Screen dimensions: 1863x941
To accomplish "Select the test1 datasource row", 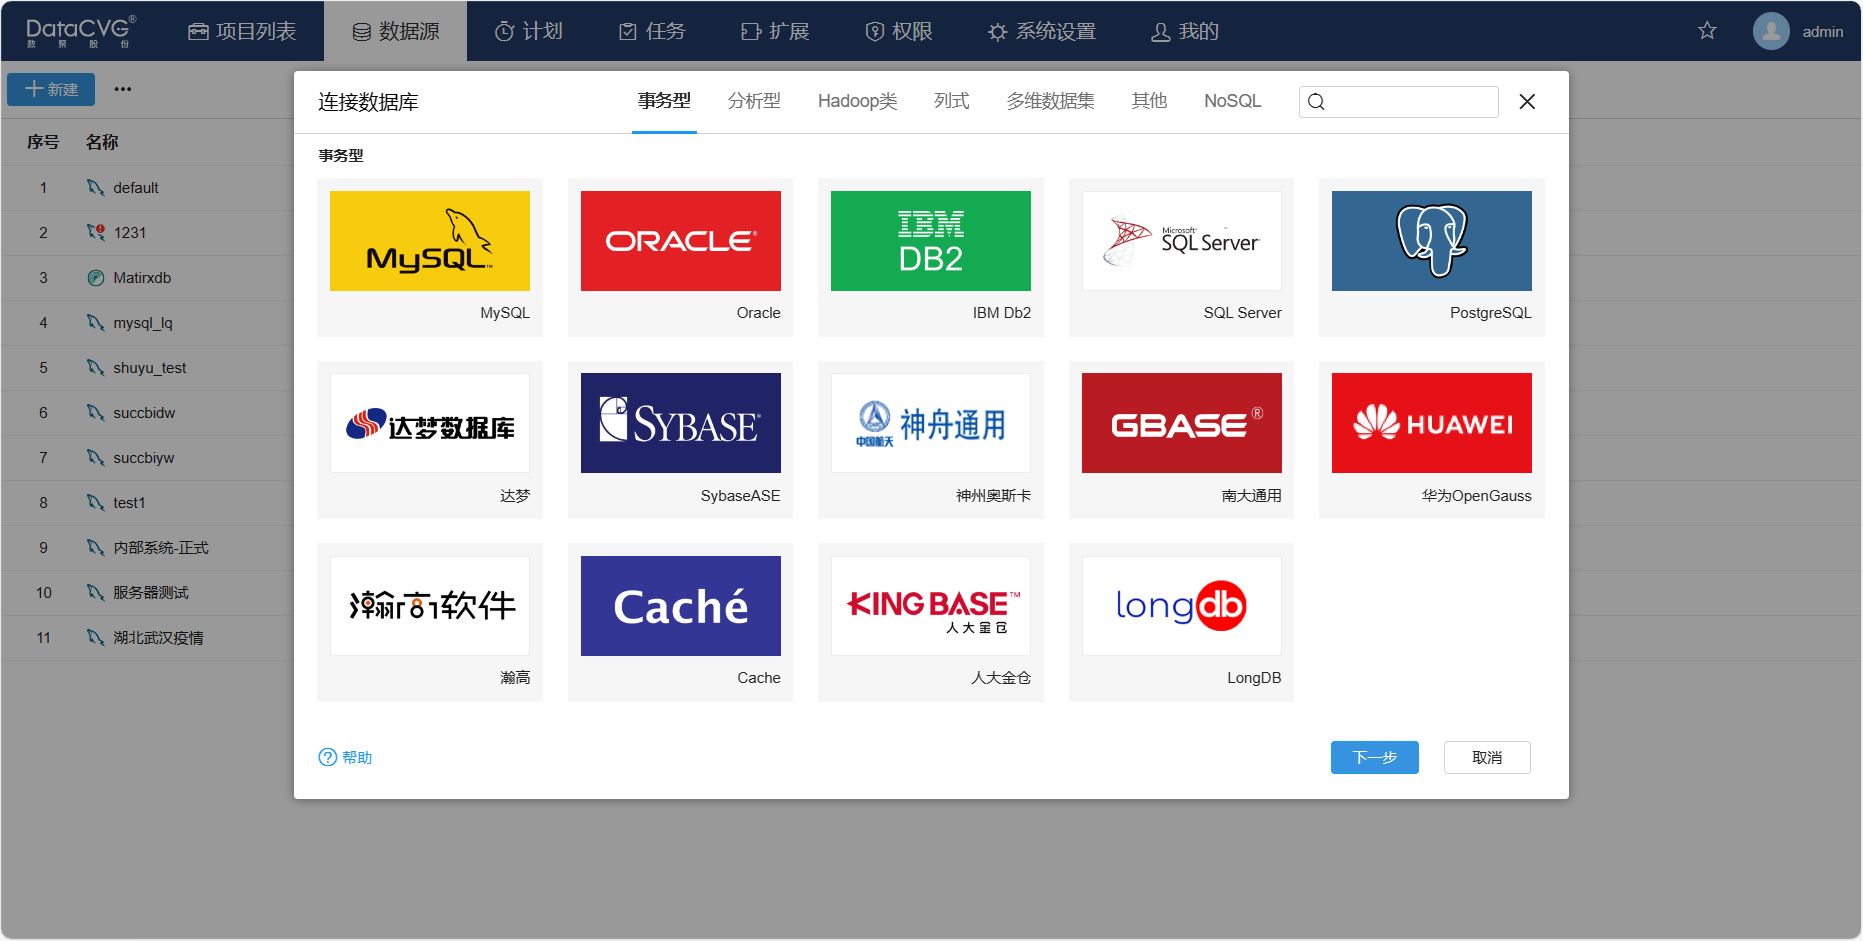I will pos(147,503).
